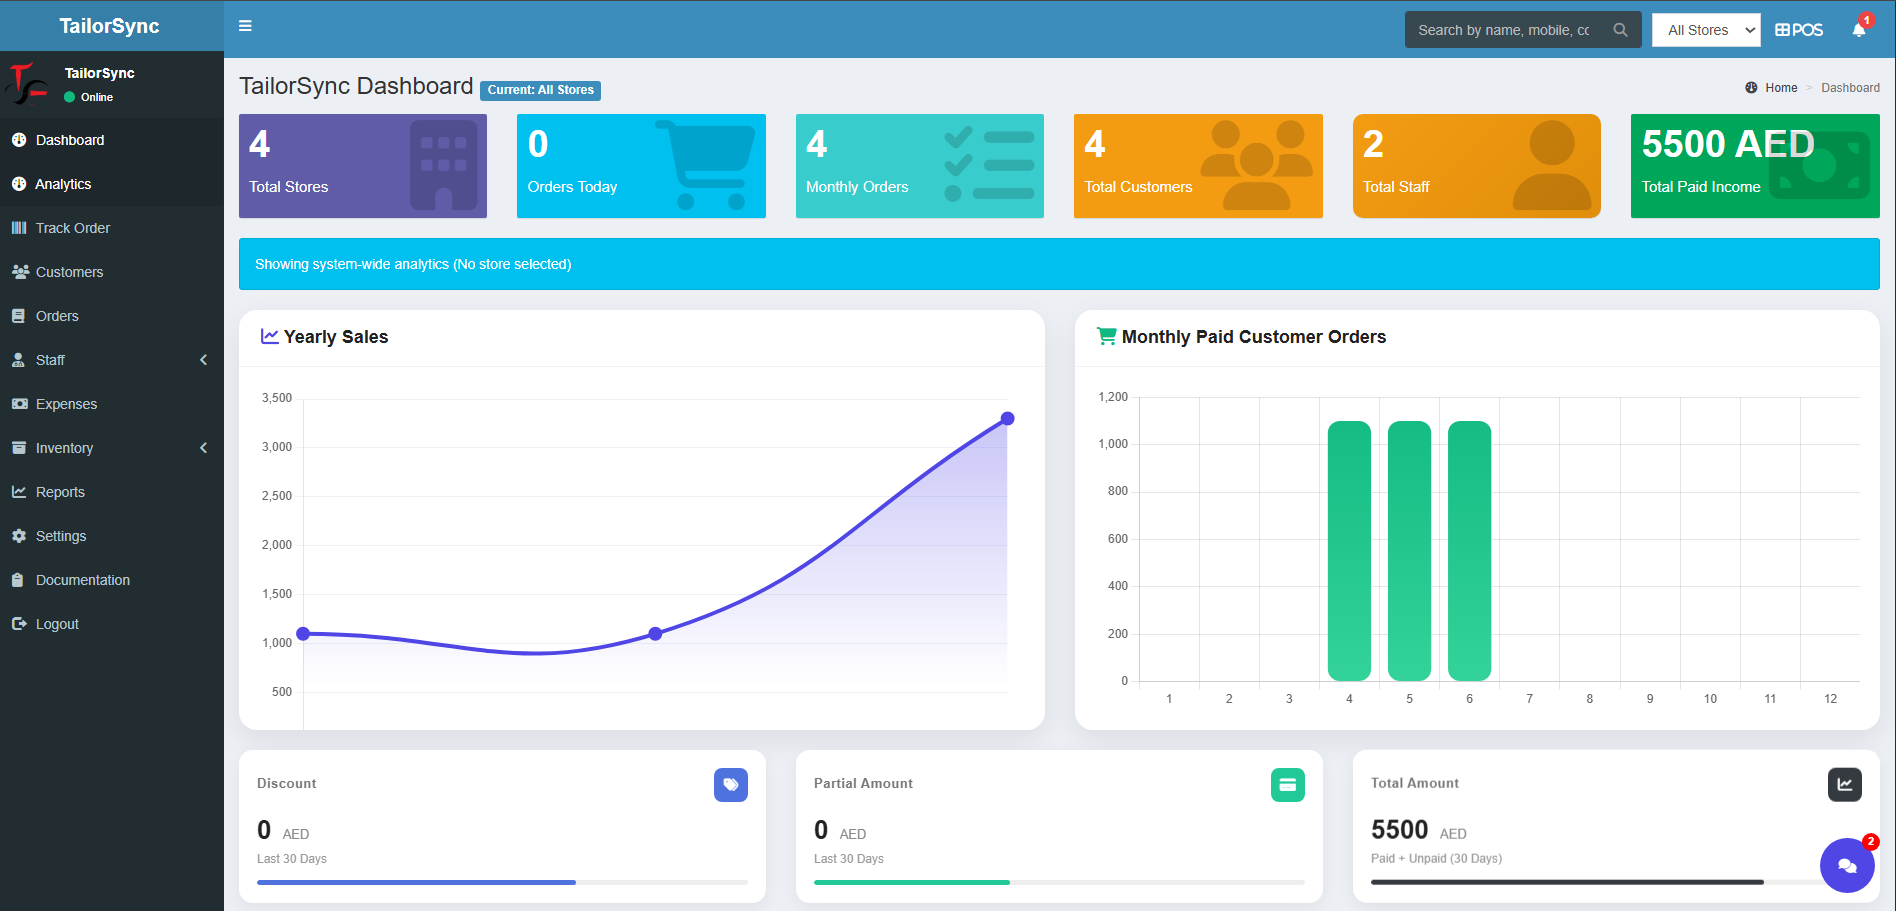Click the TailorSync brand title link
1896x911 pixels.
109,26
